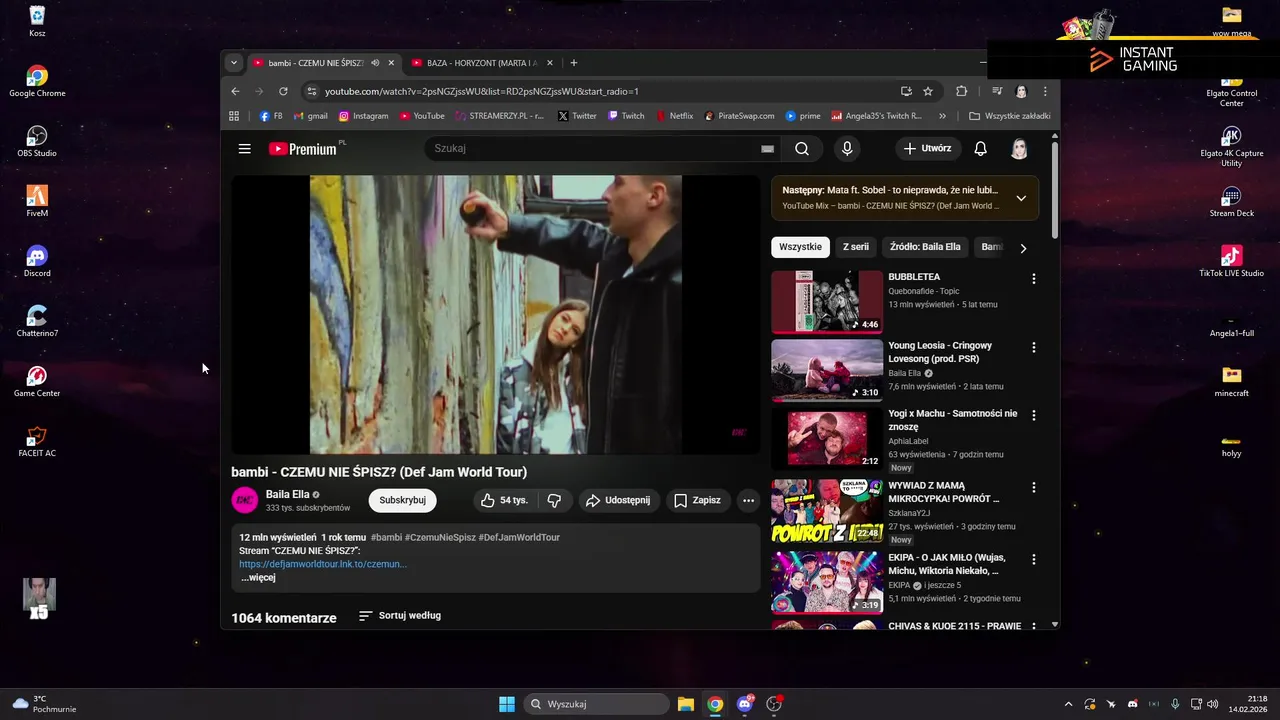This screenshot has width=1280, height=720.
Task: Switch to the BAZA - HORYZONT tab
Action: (x=482, y=63)
